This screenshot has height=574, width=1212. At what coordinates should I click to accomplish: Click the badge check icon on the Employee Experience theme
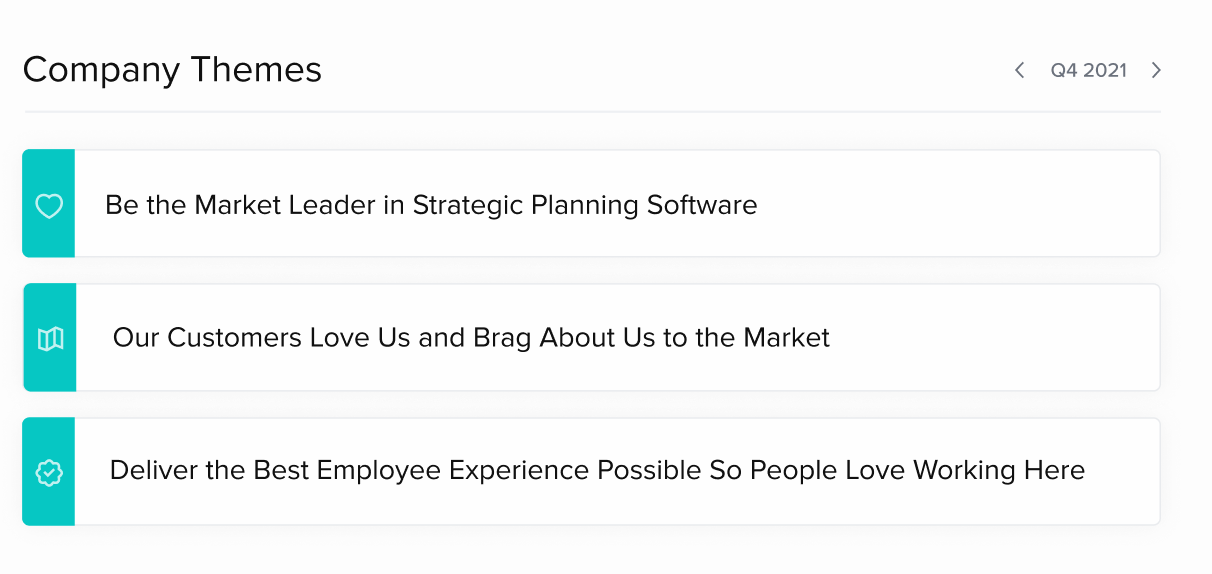(x=49, y=472)
